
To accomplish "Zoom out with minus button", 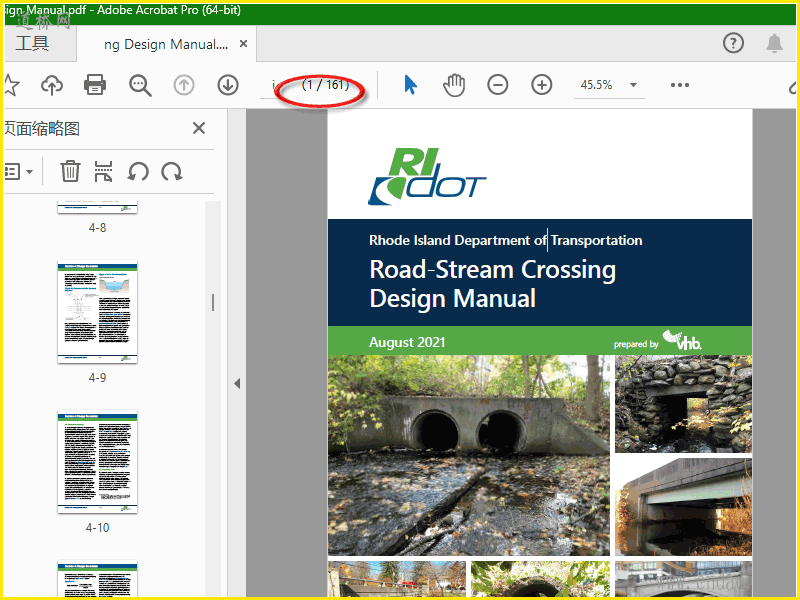I will tap(498, 85).
